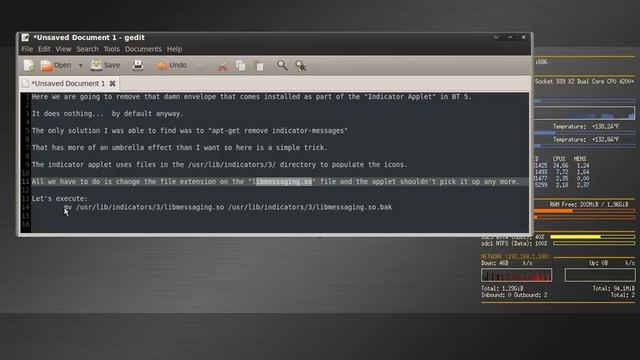This screenshot has height=360, width=640.
Task: Open the Edit menu
Action: 44,49
